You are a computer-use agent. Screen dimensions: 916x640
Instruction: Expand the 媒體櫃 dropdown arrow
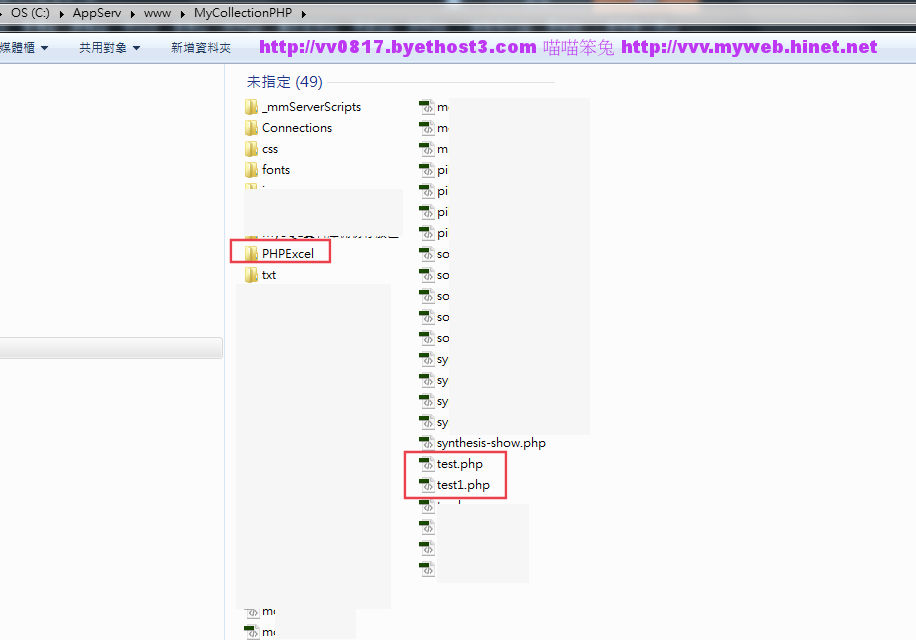(44, 48)
